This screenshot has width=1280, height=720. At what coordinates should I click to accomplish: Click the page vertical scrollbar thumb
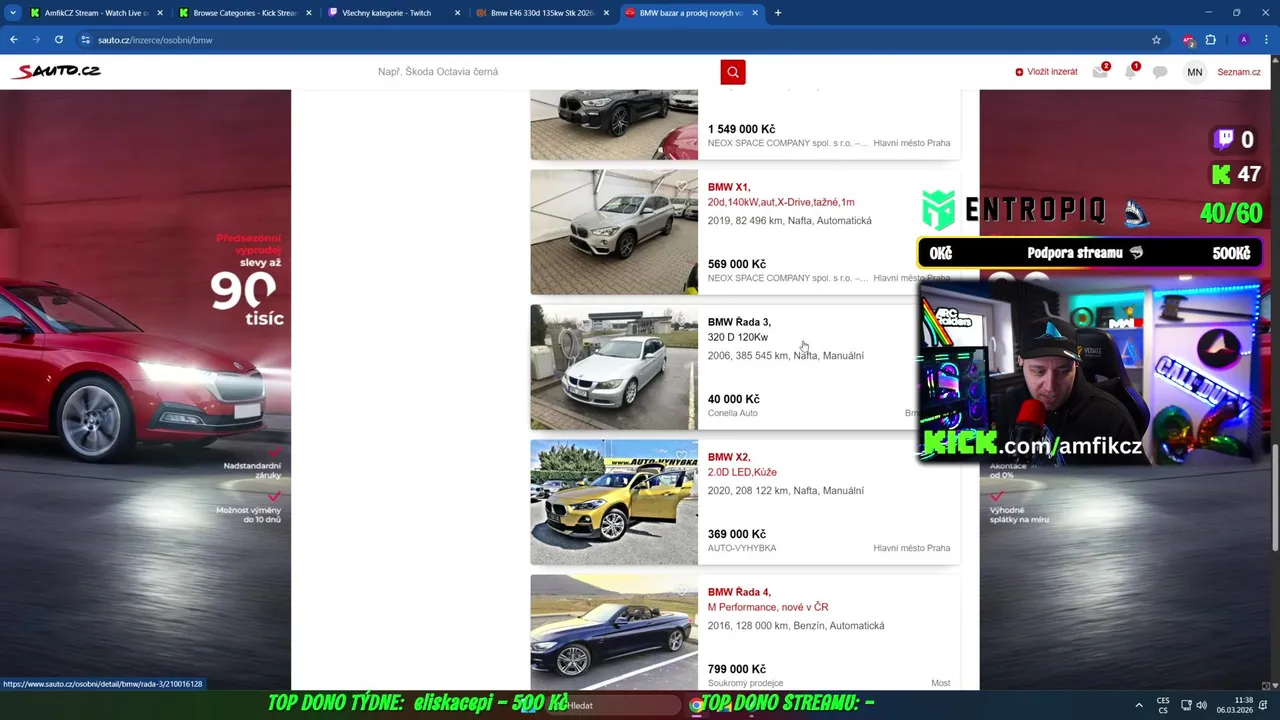tap(1275, 495)
